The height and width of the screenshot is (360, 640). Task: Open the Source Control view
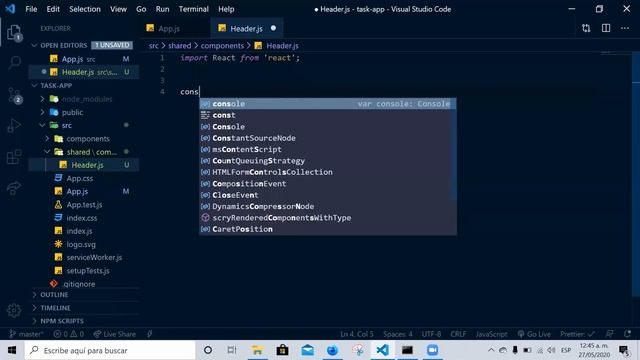[14, 95]
